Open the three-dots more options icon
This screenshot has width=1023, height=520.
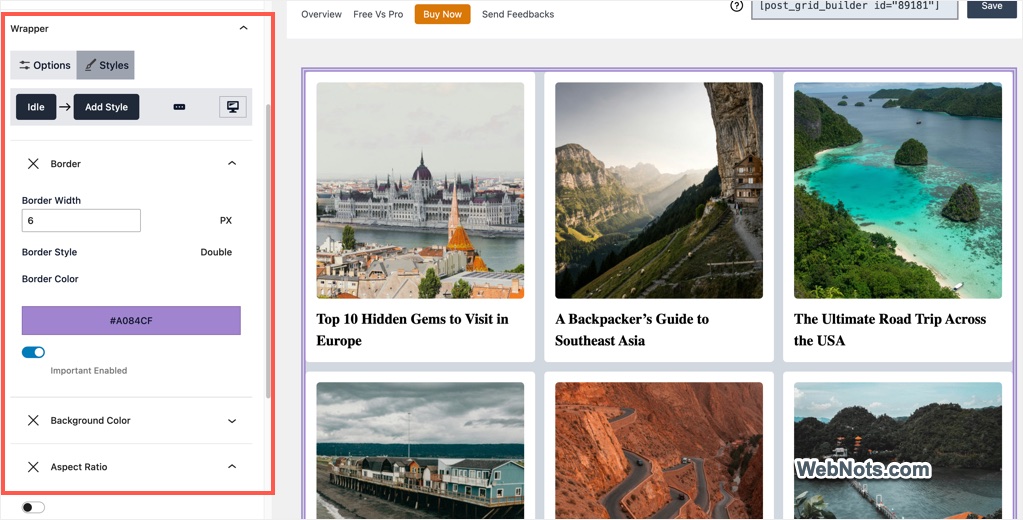pos(179,107)
